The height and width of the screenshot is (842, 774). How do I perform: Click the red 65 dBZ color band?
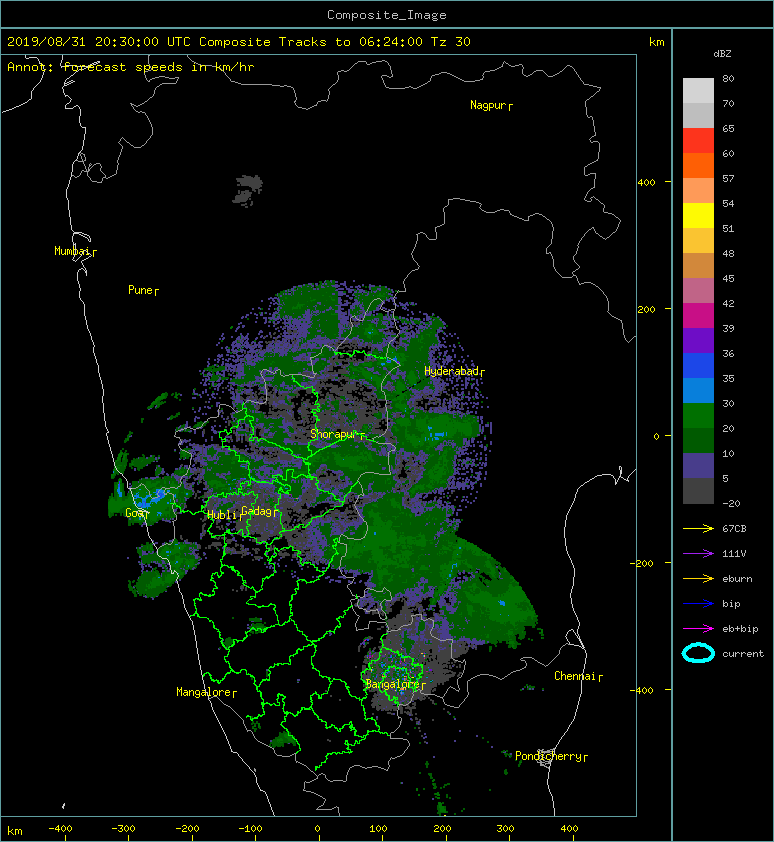click(698, 140)
